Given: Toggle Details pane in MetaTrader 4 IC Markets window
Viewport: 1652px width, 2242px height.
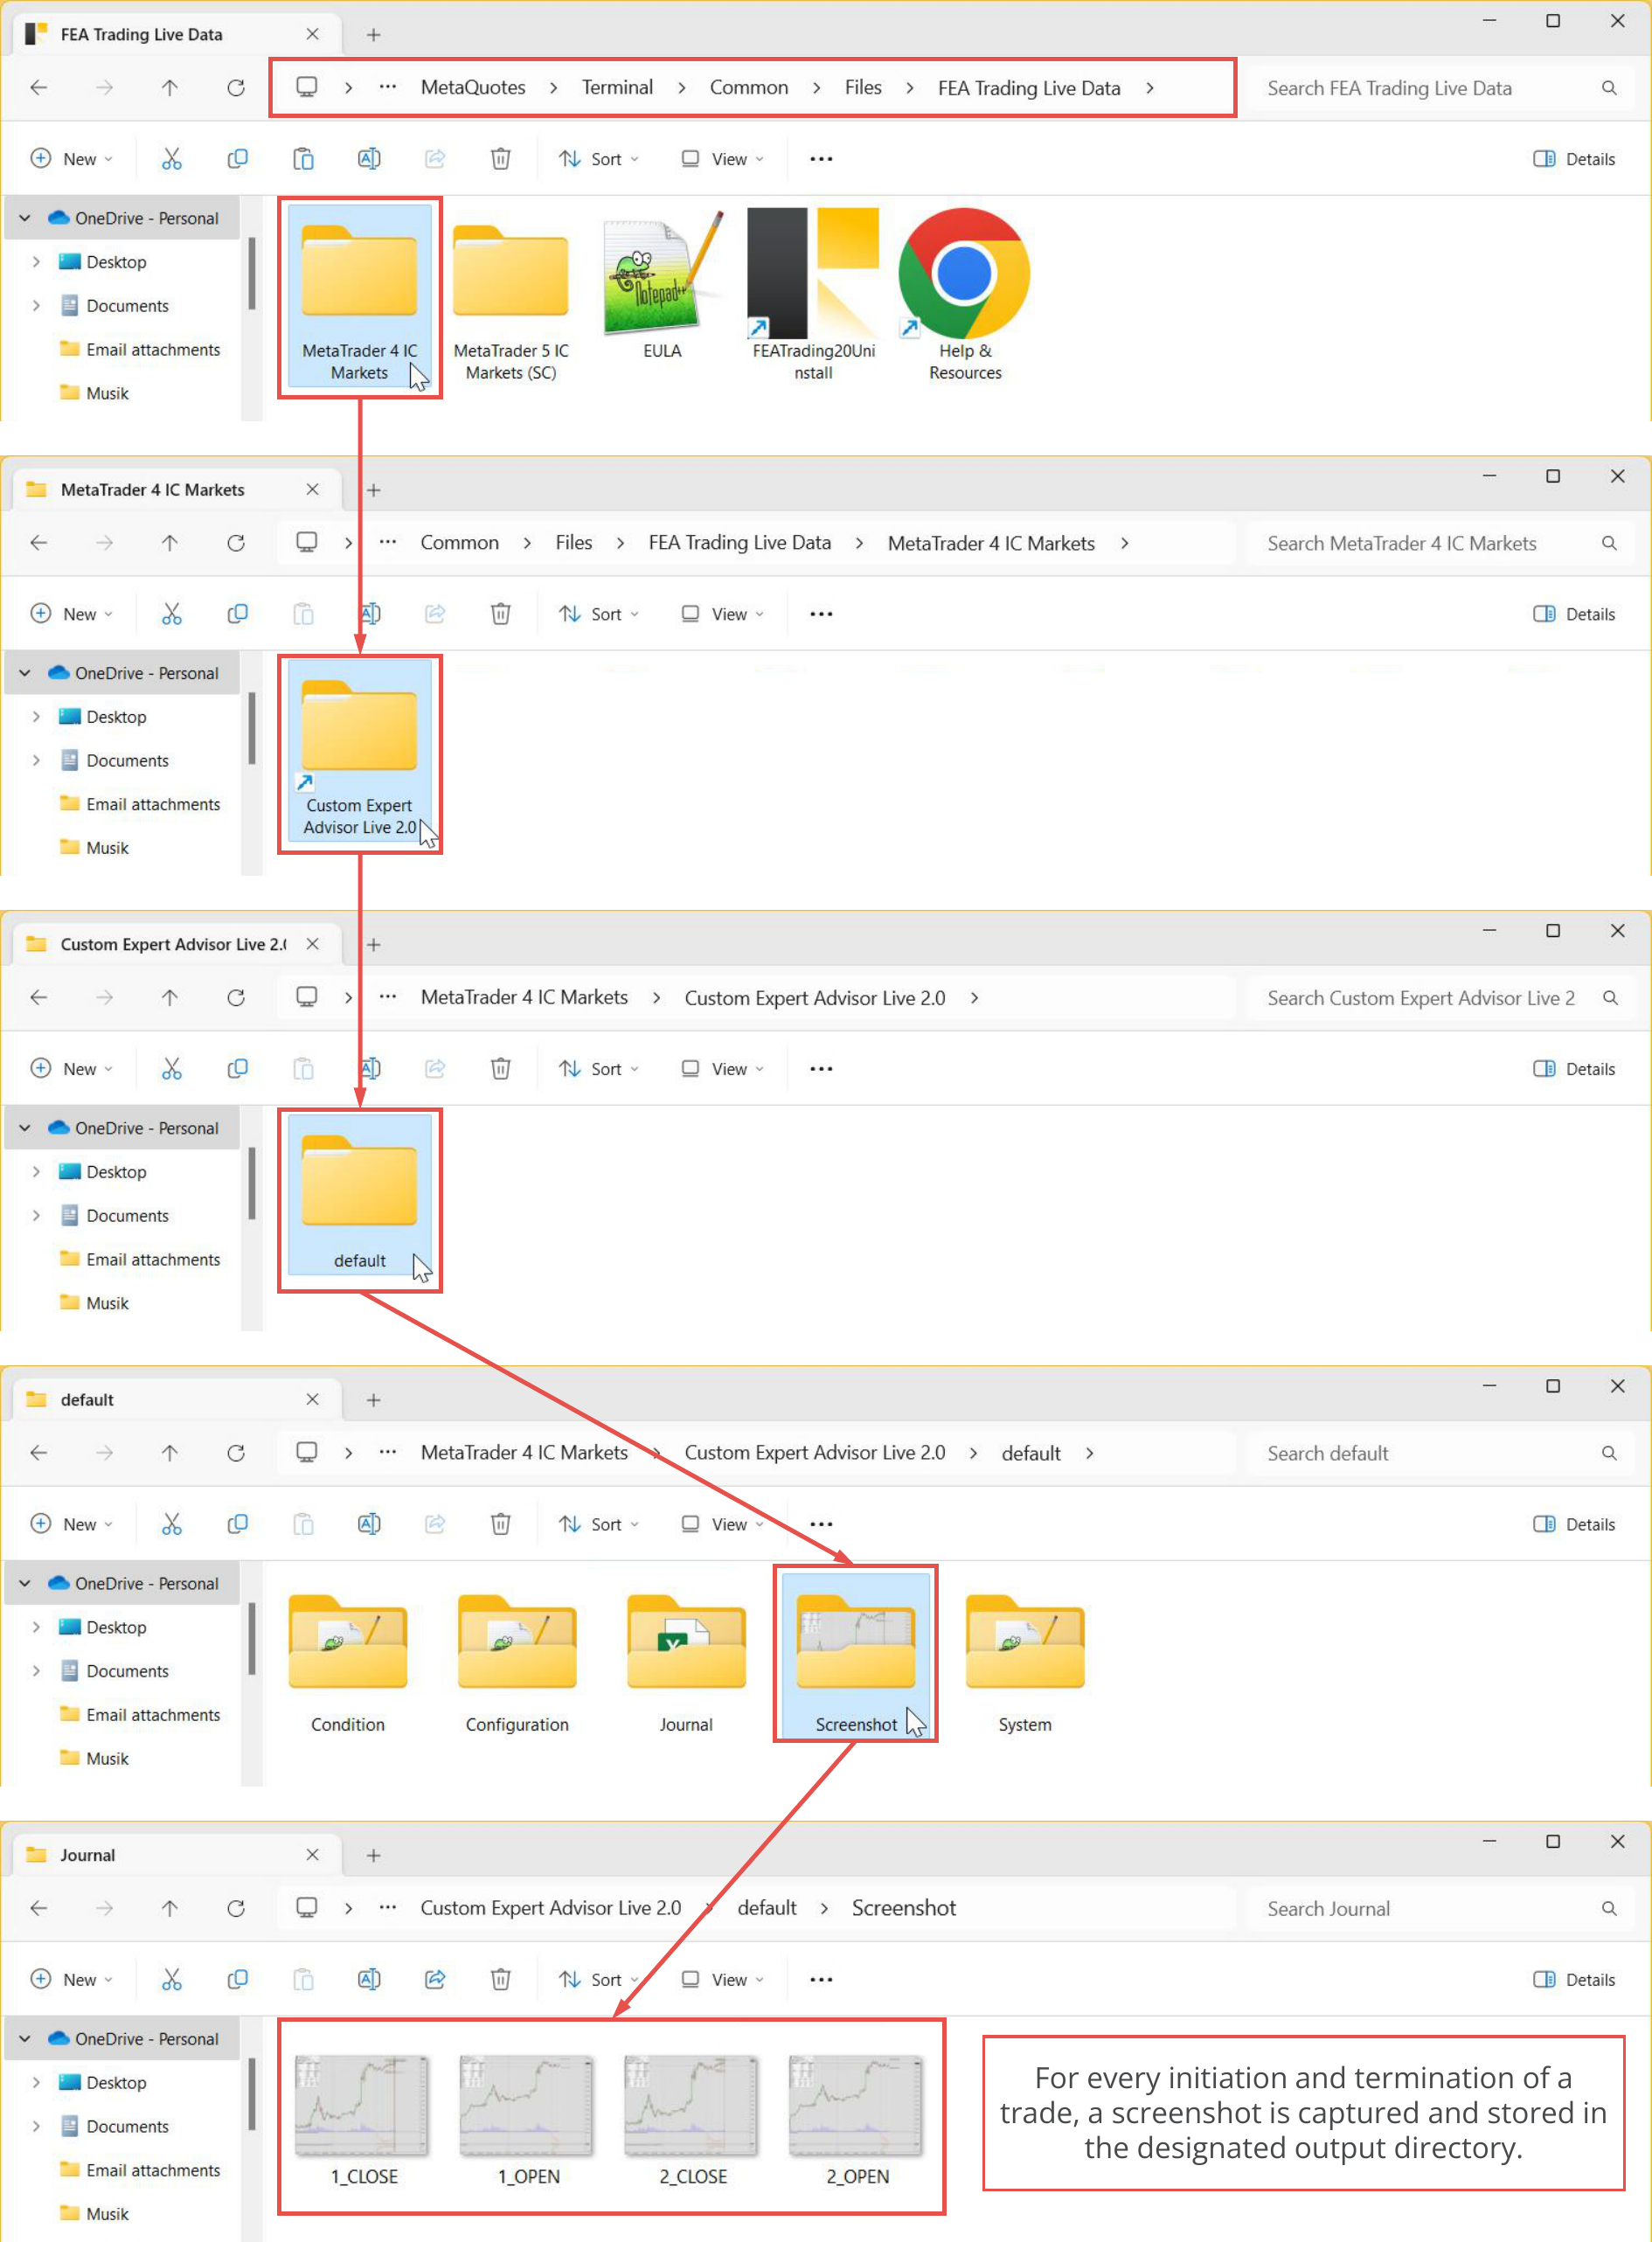Looking at the screenshot, I should coord(1574,614).
